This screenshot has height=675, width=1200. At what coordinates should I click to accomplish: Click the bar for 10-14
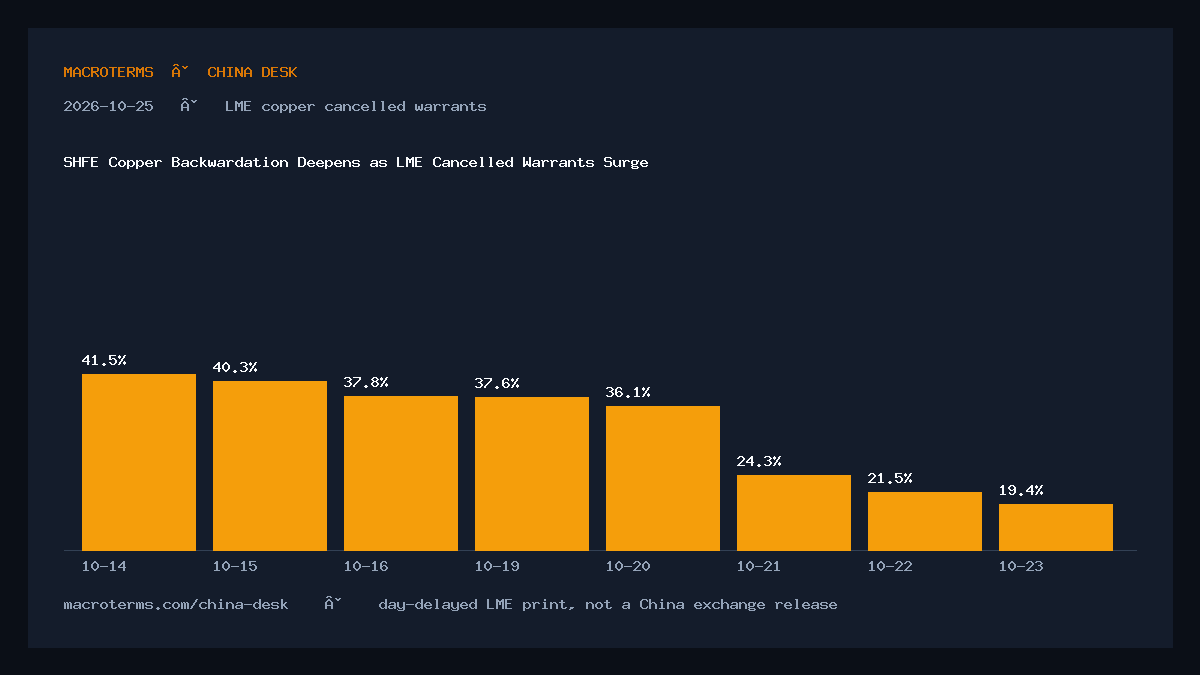pos(139,462)
